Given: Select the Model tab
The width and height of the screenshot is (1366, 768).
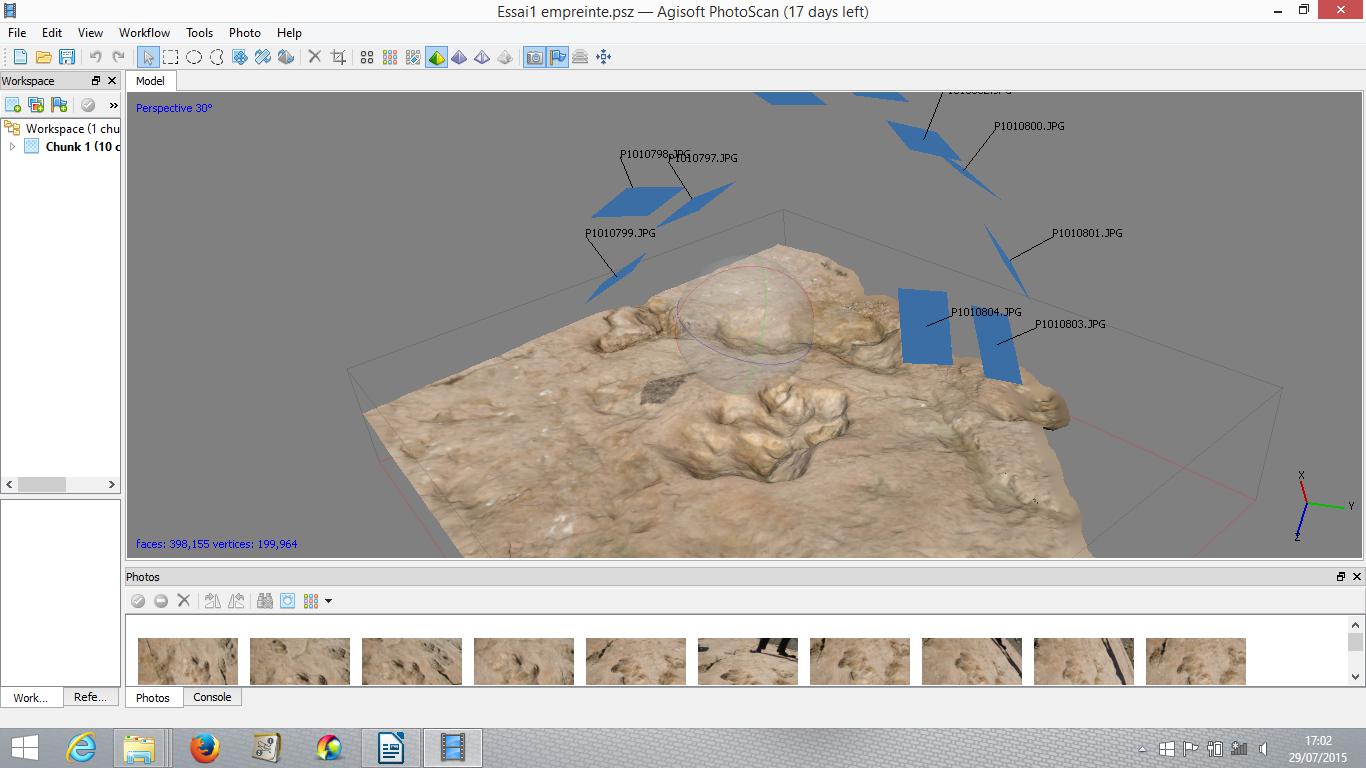Looking at the screenshot, I should point(150,81).
